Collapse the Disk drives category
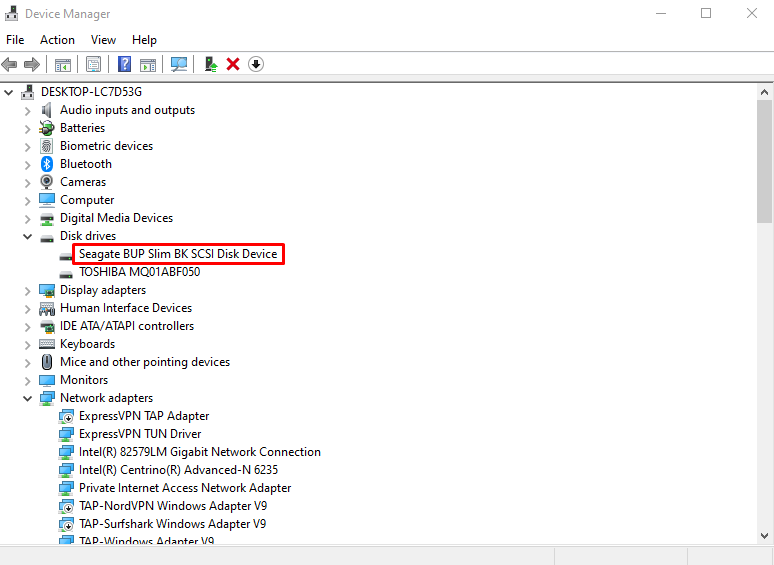Viewport: 774px width, 565px height. click(28, 236)
